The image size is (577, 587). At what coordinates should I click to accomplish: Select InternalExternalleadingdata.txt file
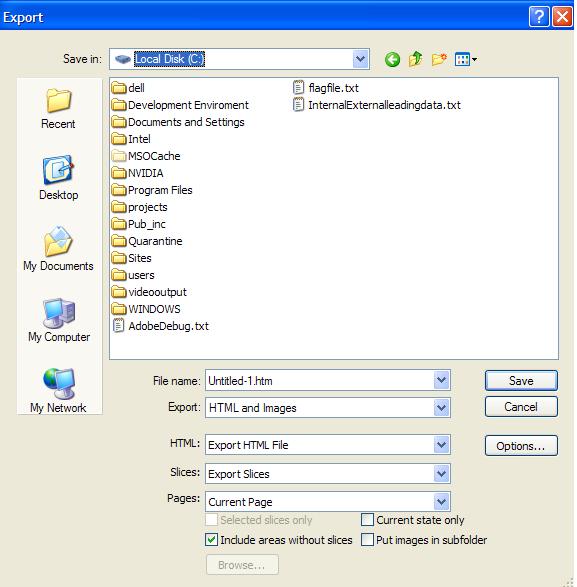tap(376, 105)
